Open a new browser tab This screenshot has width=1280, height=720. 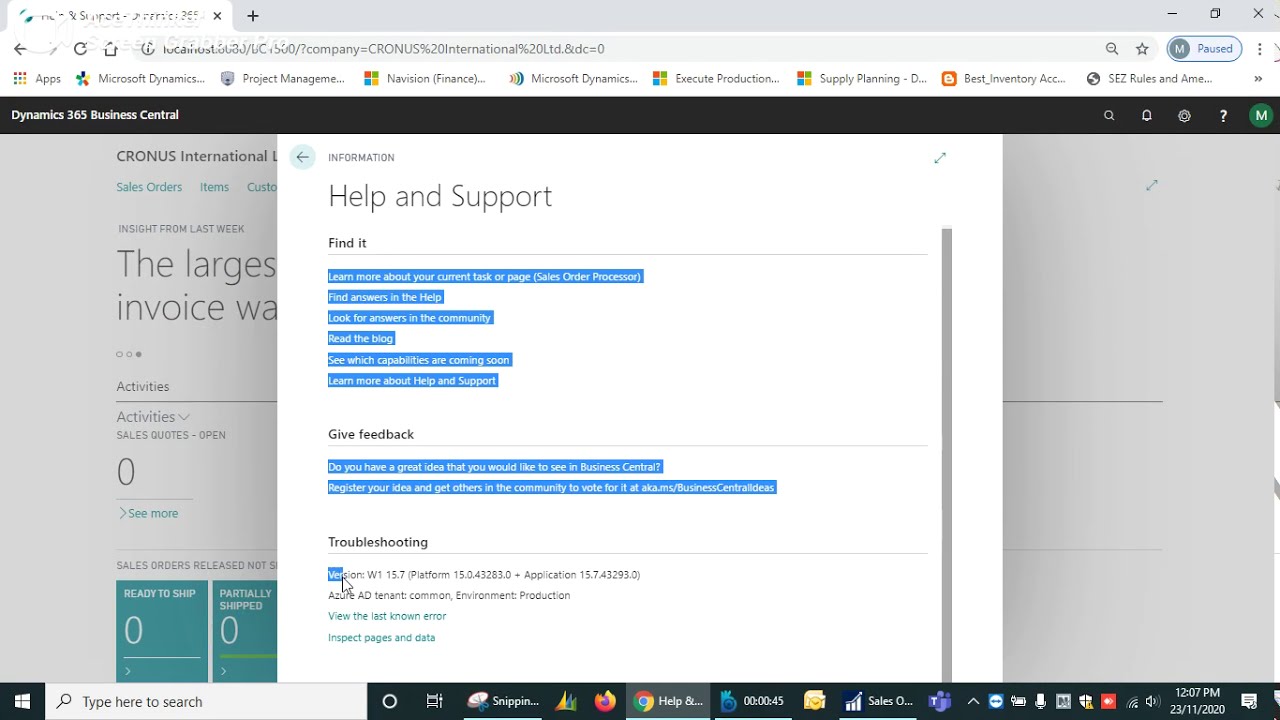(253, 16)
